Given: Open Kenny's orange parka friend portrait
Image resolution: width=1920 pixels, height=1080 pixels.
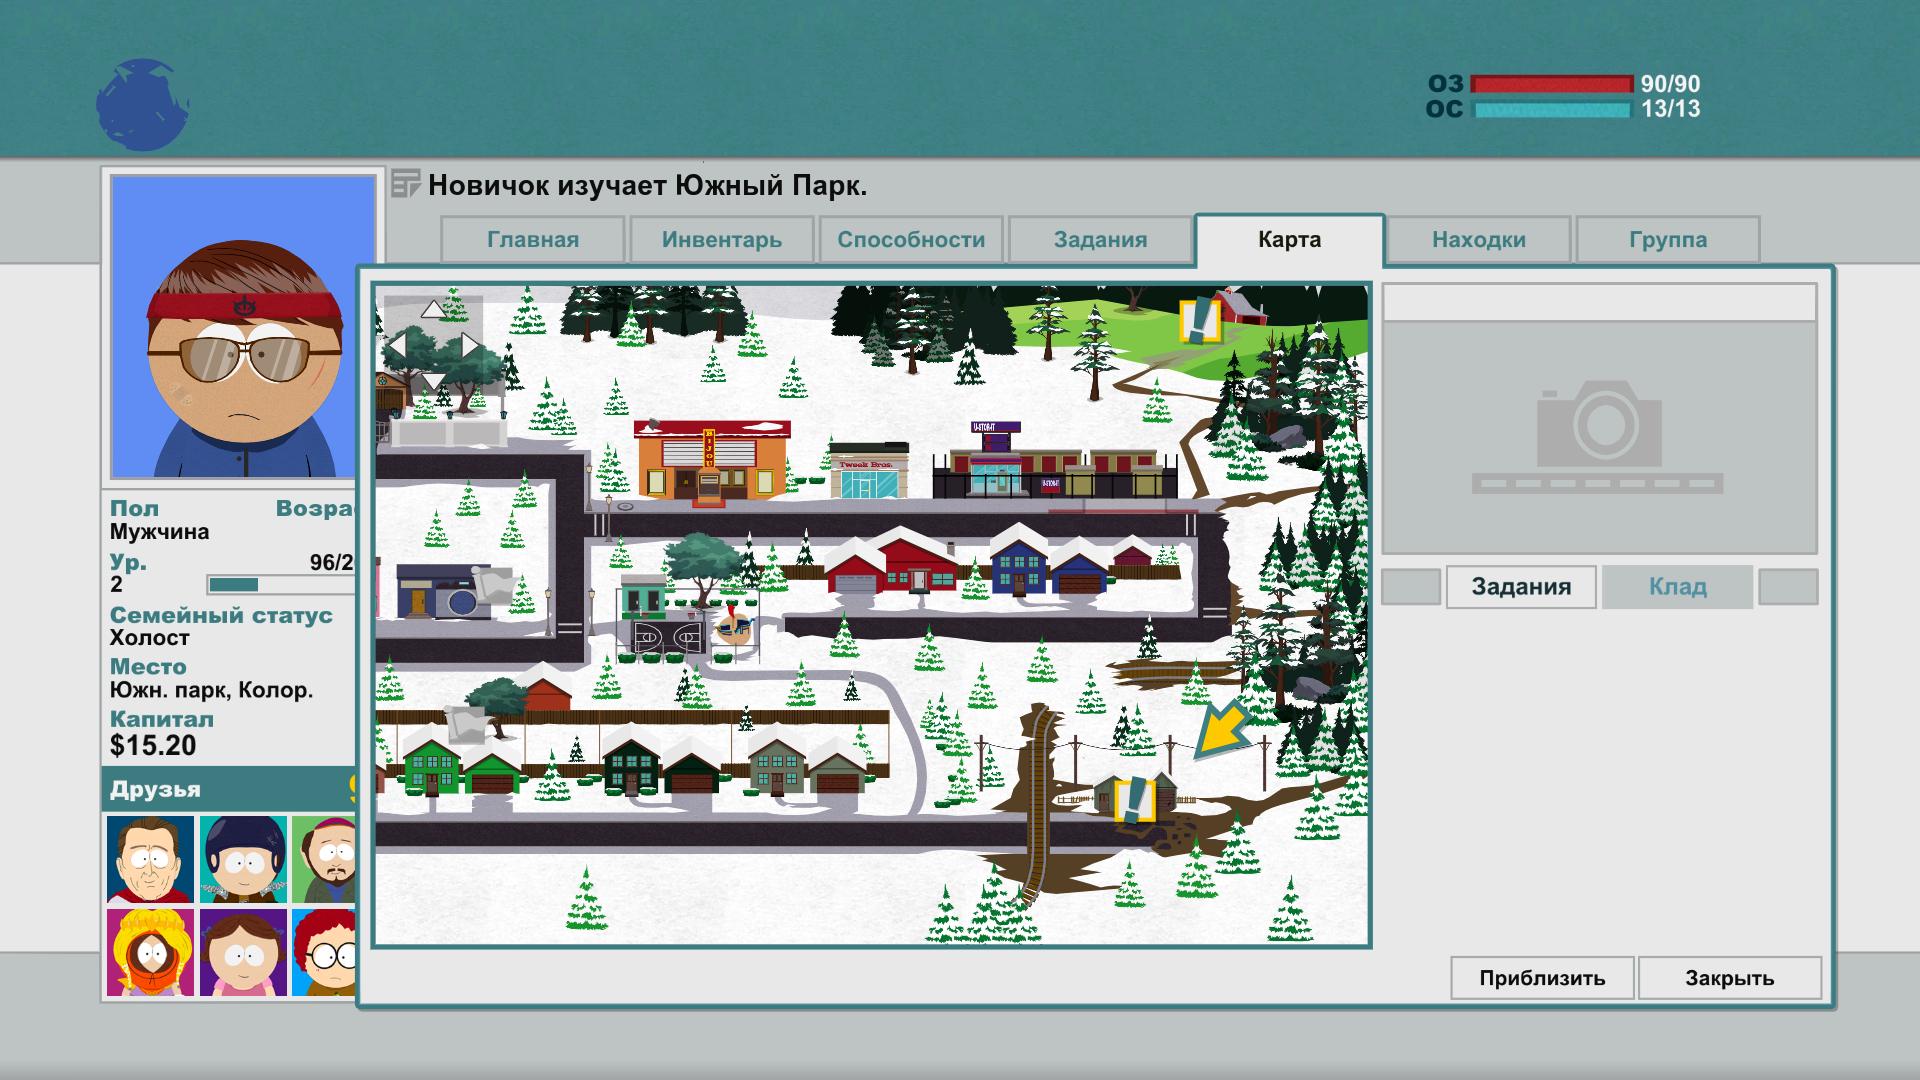Looking at the screenshot, I should [150, 952].
